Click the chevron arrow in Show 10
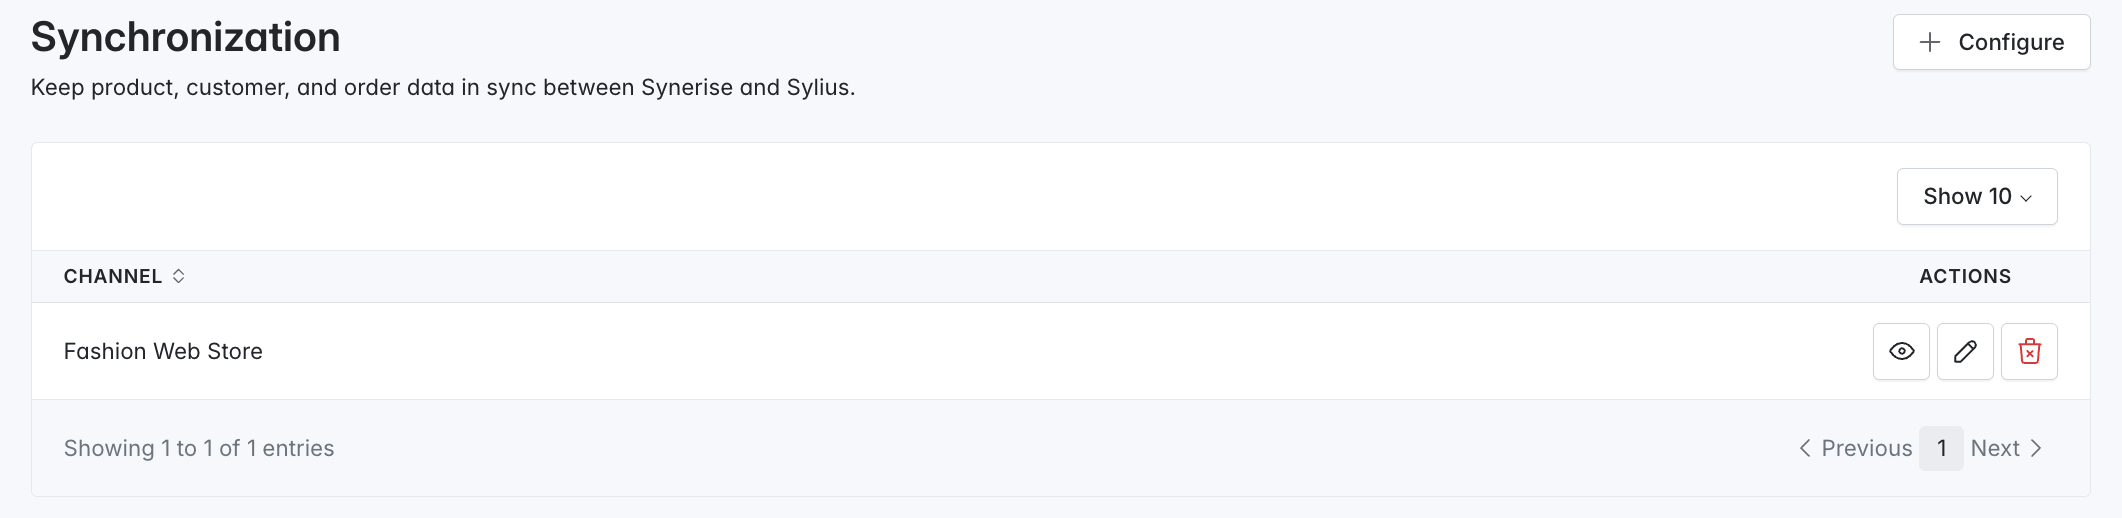 (2026, 198)
